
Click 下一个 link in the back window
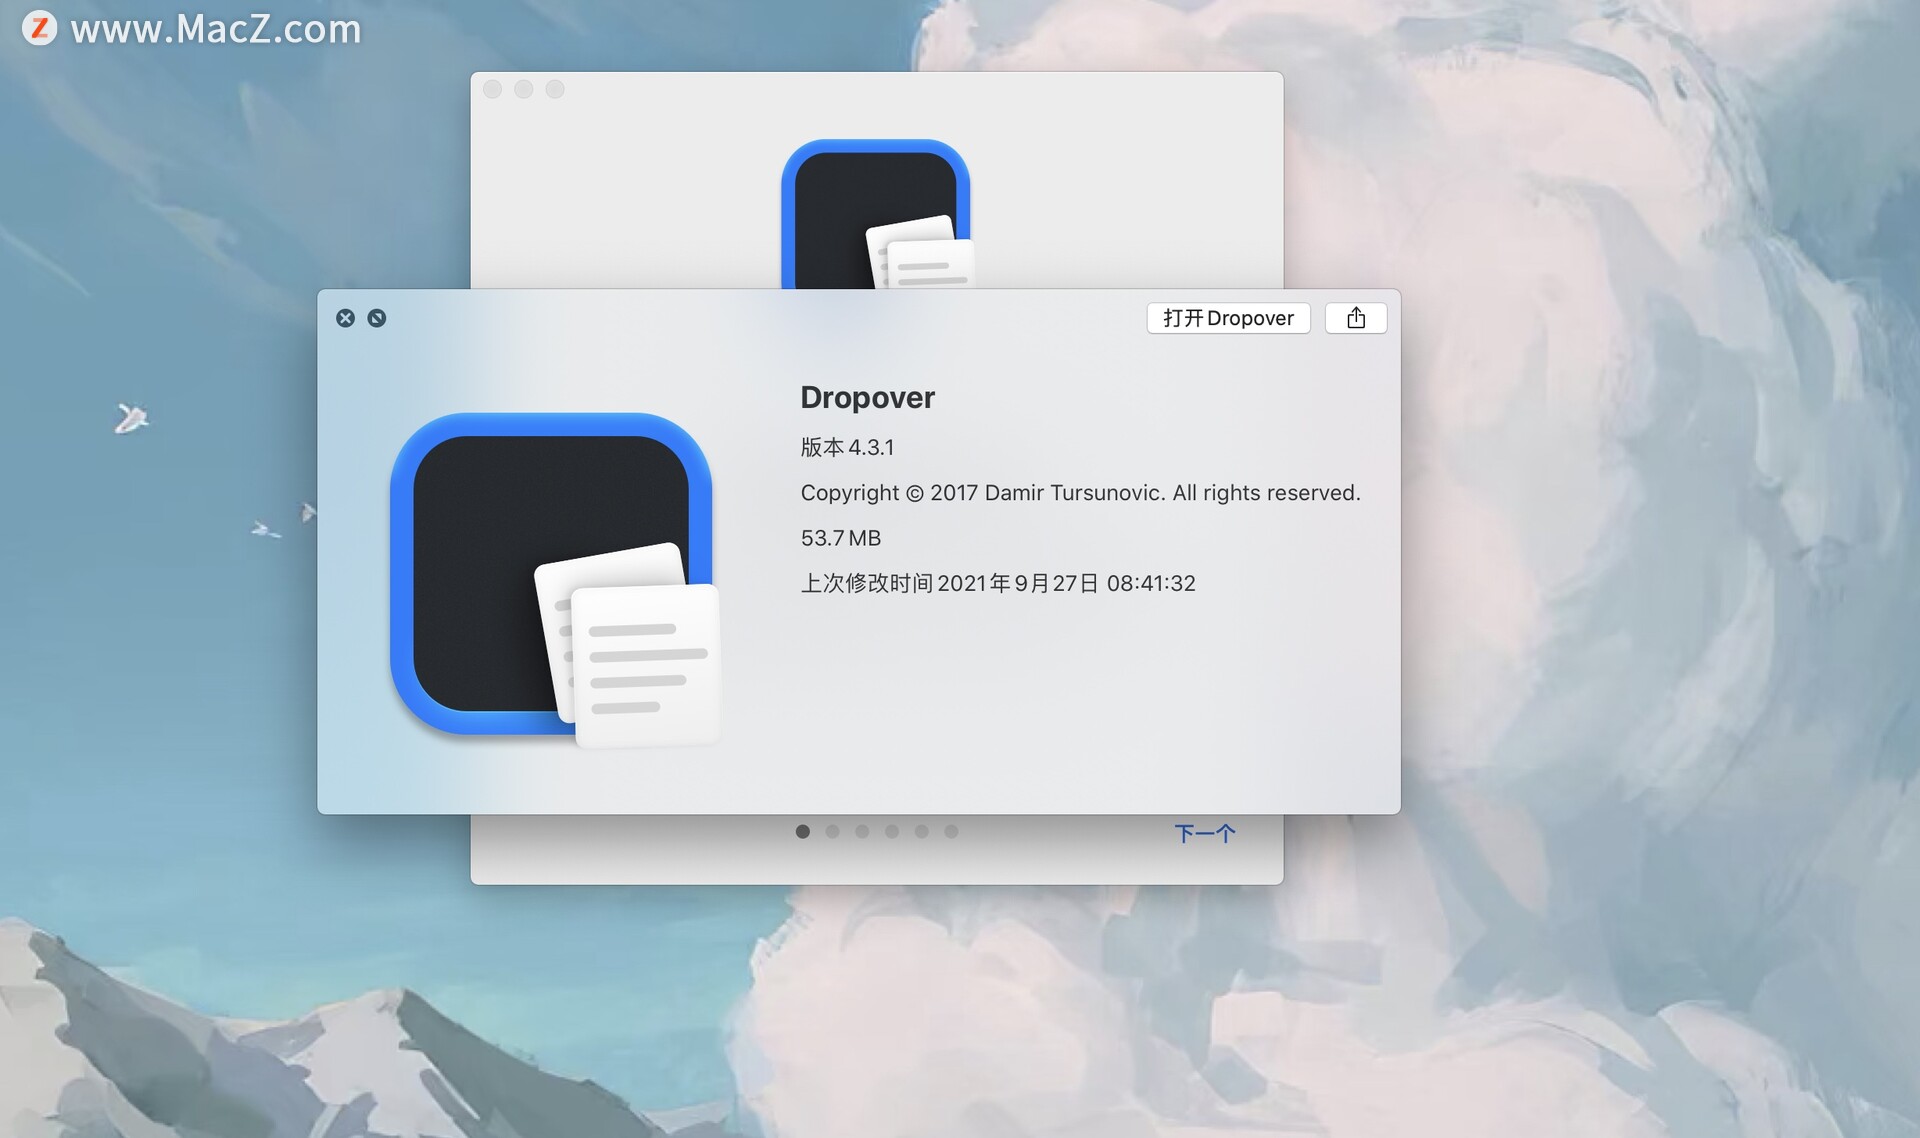[1205, 833]
